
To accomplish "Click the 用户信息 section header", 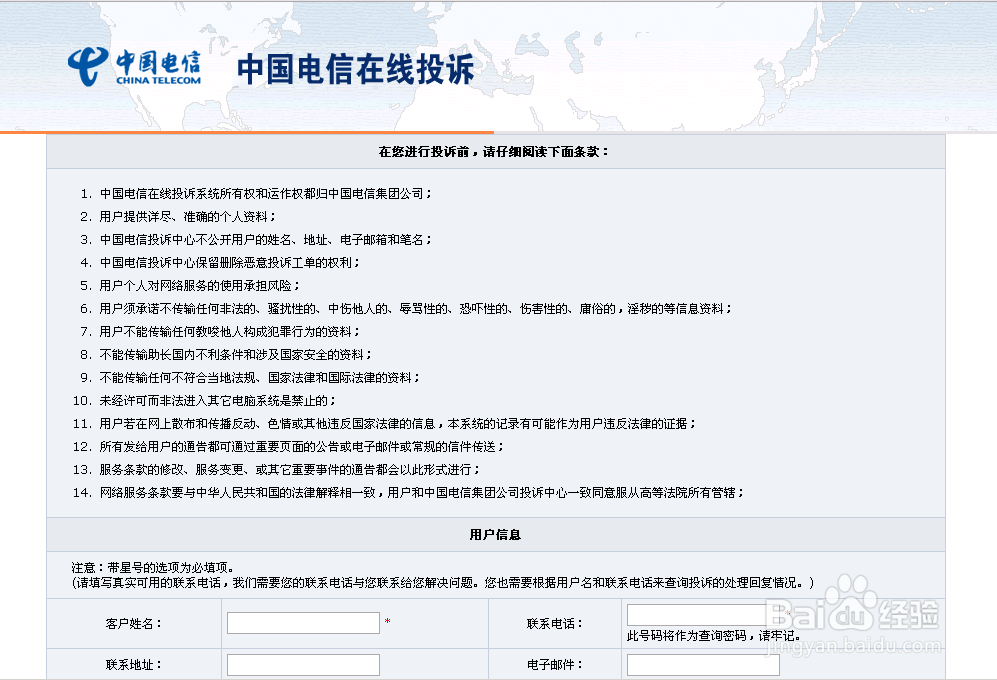I will (x=498, y=535).
